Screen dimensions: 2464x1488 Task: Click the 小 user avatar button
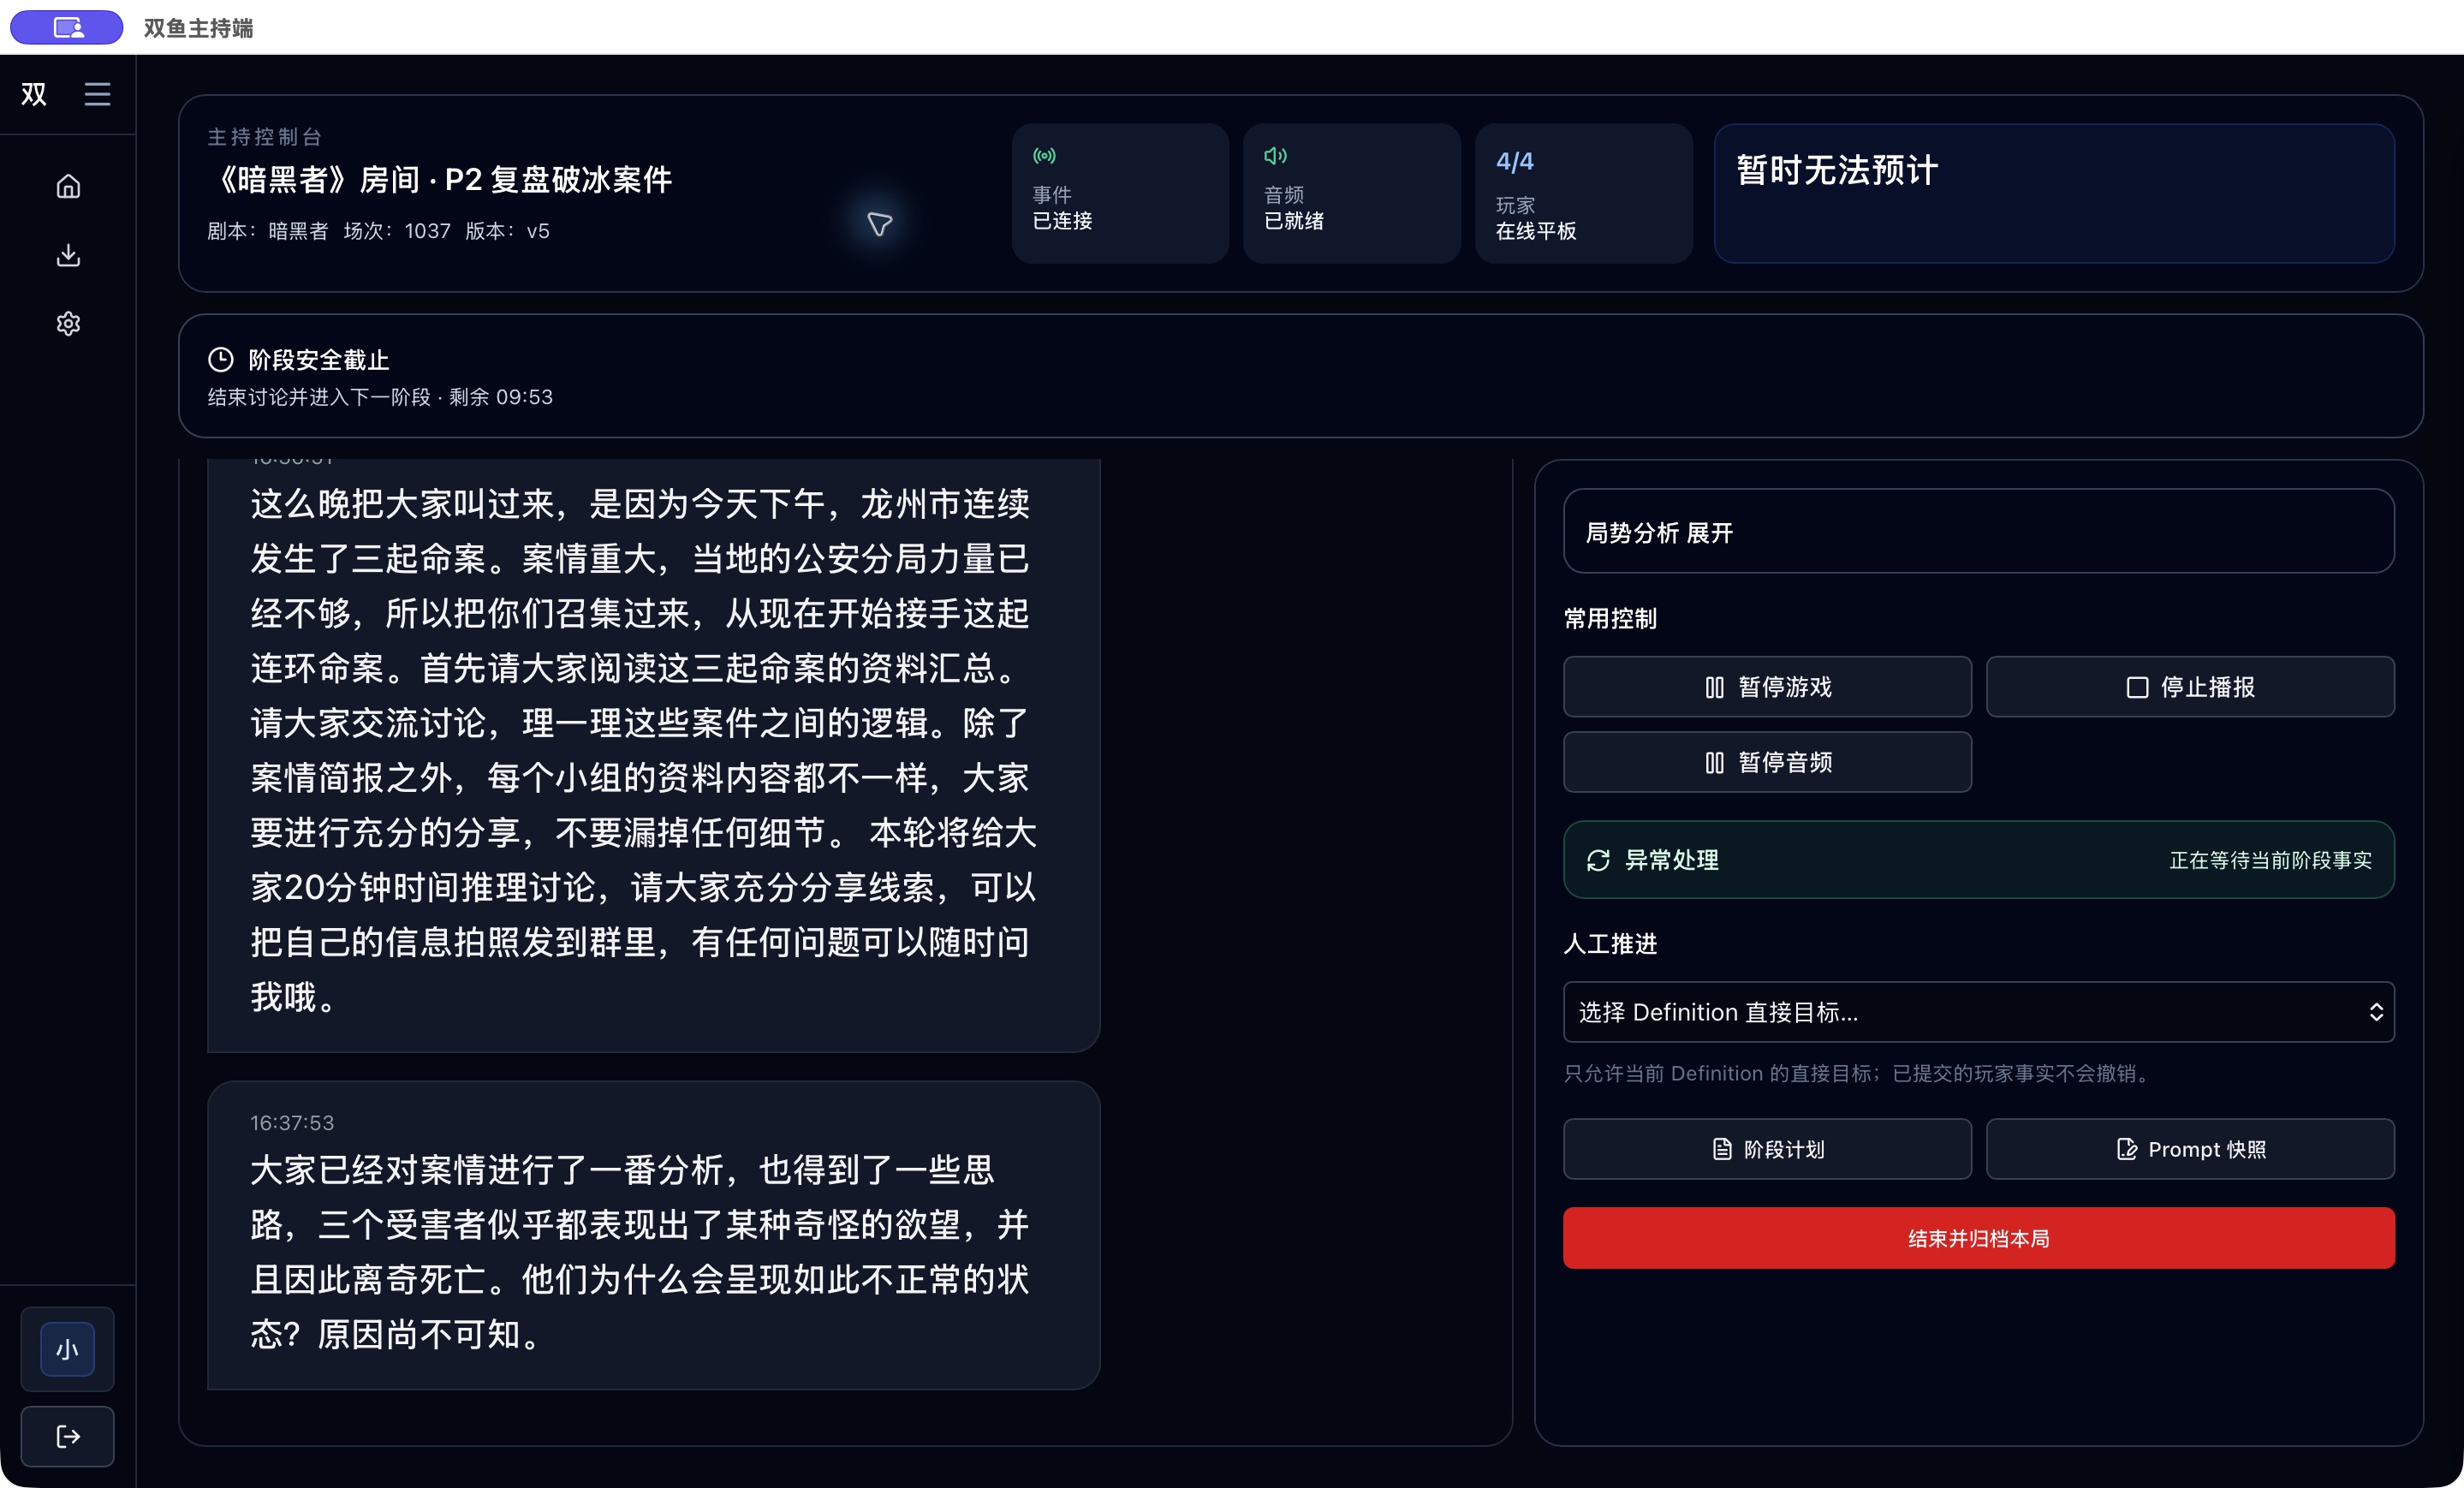[68, 1349]
